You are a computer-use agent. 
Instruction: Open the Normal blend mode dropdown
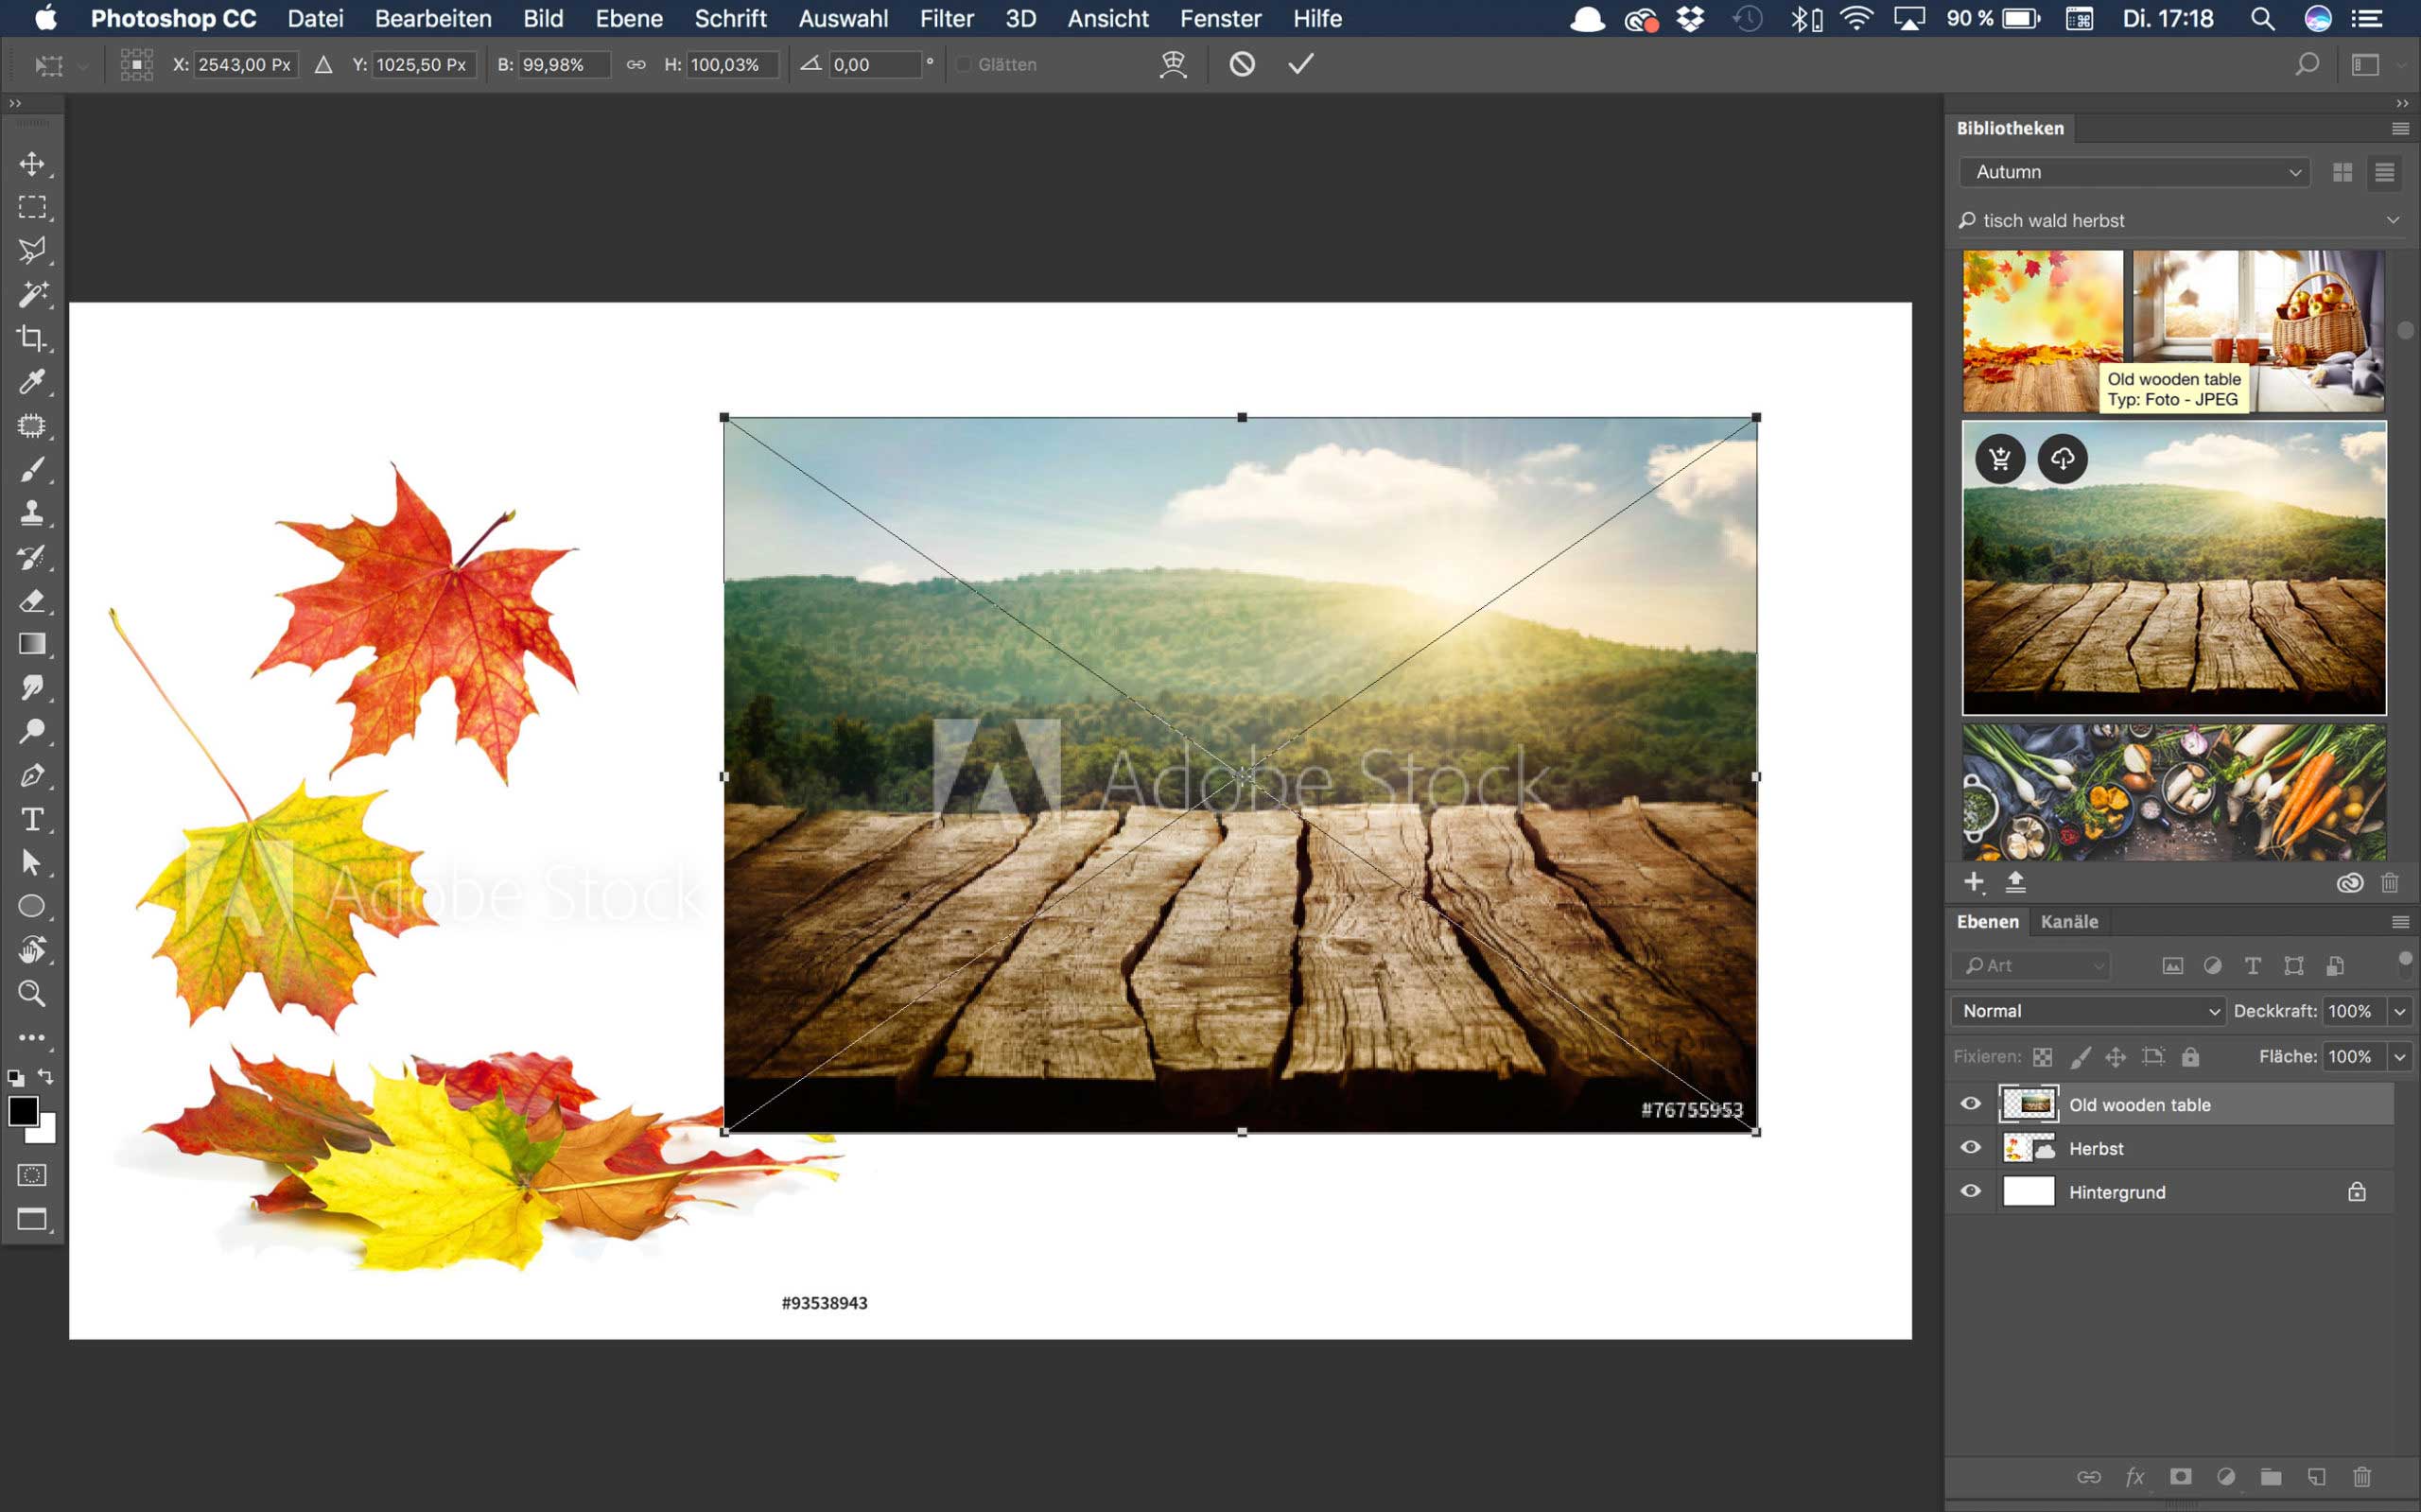pyautogui.click(x=2088, y=1011)
